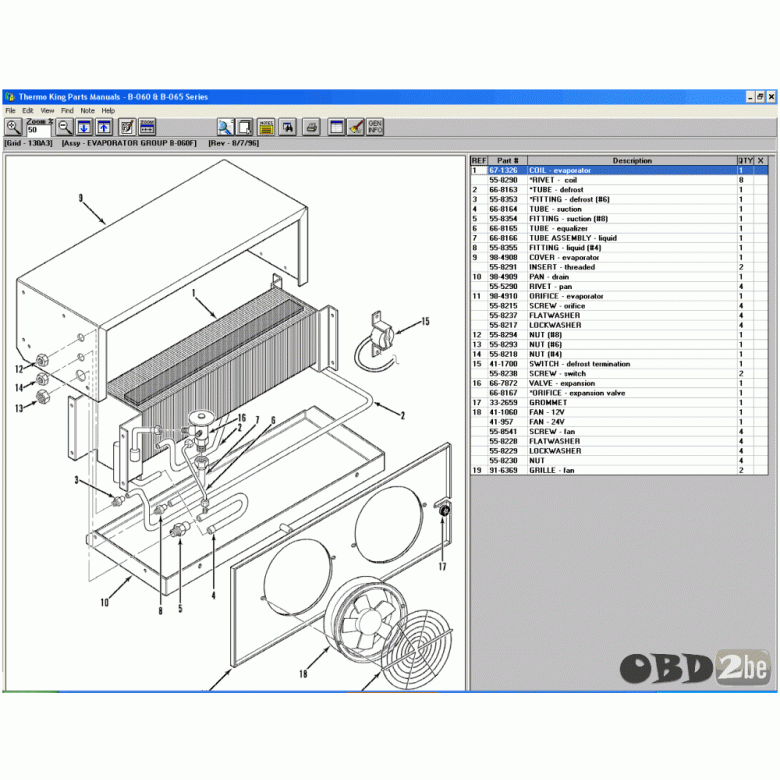The height and width of the screenshot is (780, 780).
Task: Click the GEN INFO toolbar button
Action: click(375, 127)
